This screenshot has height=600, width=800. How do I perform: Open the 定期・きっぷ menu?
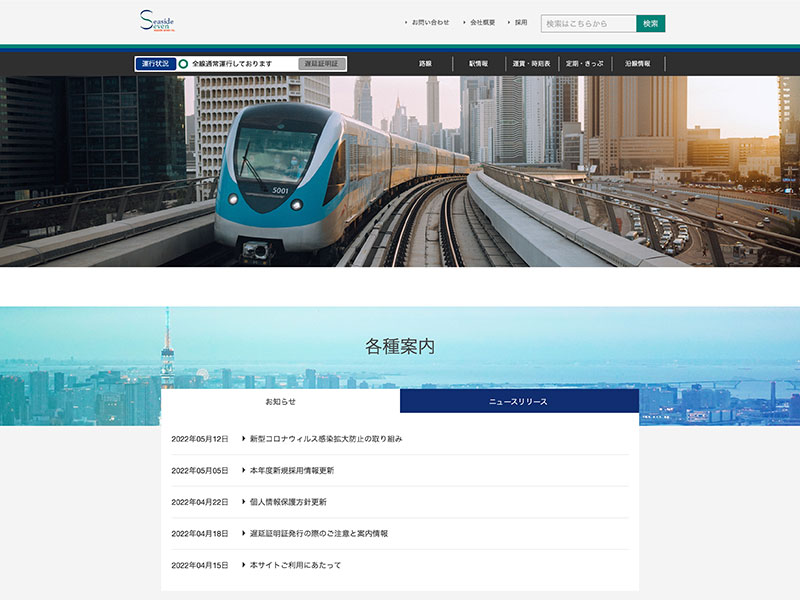(584, 64)
